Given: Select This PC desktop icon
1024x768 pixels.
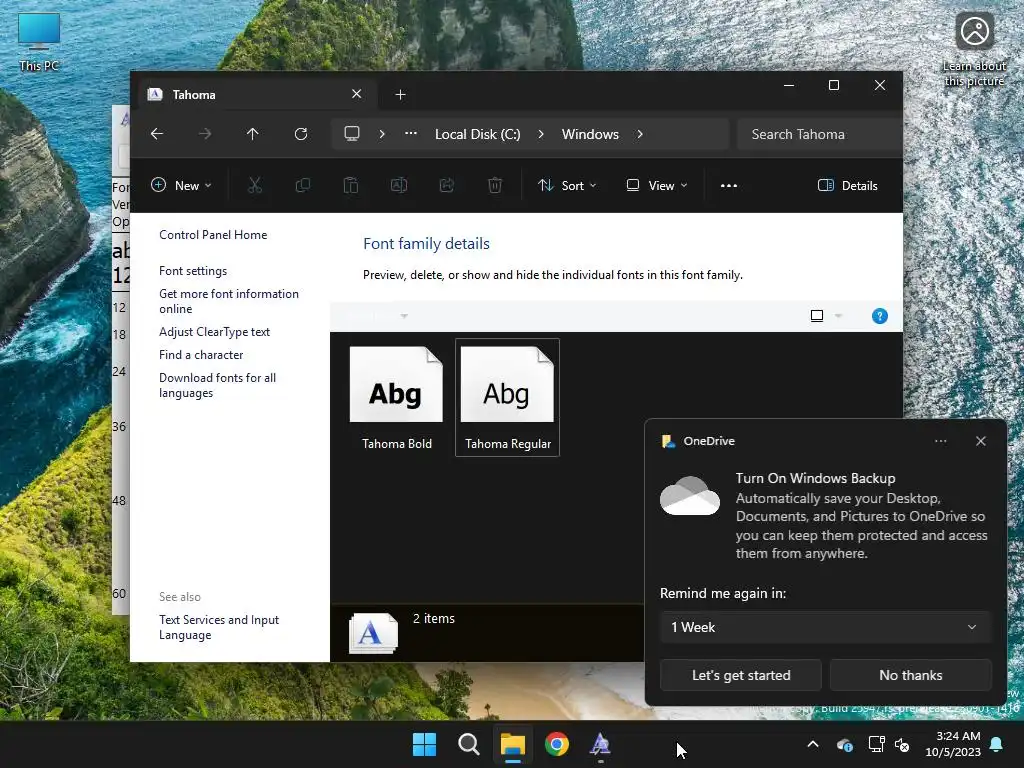Looking at the screenshot, I should pyautogui.click(x=39, y=42).
